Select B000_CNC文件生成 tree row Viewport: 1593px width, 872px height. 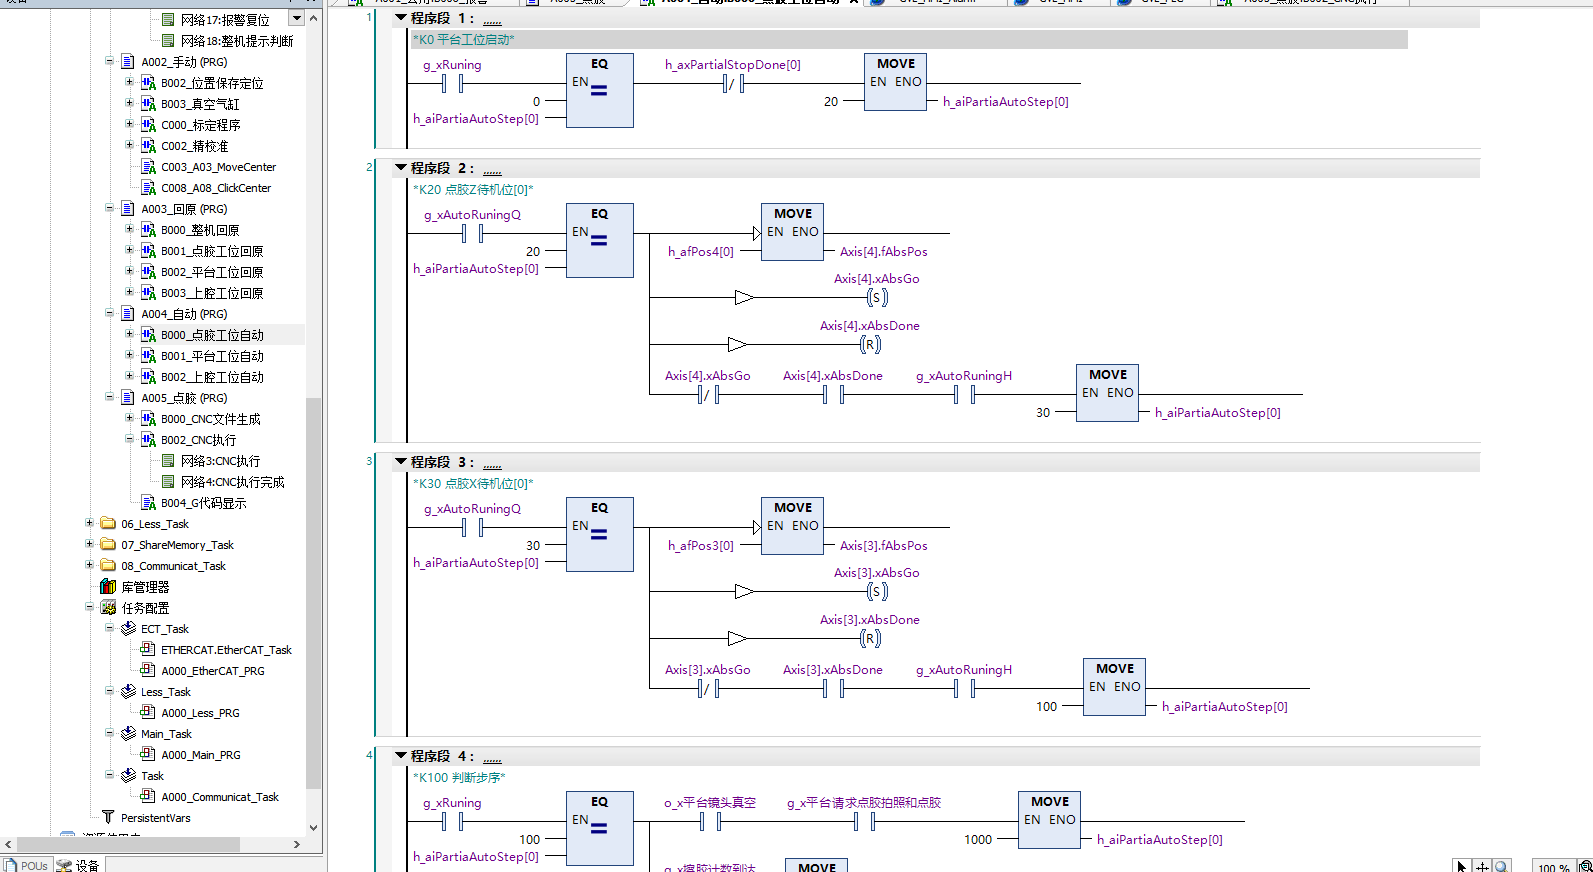tap(210, 419)
